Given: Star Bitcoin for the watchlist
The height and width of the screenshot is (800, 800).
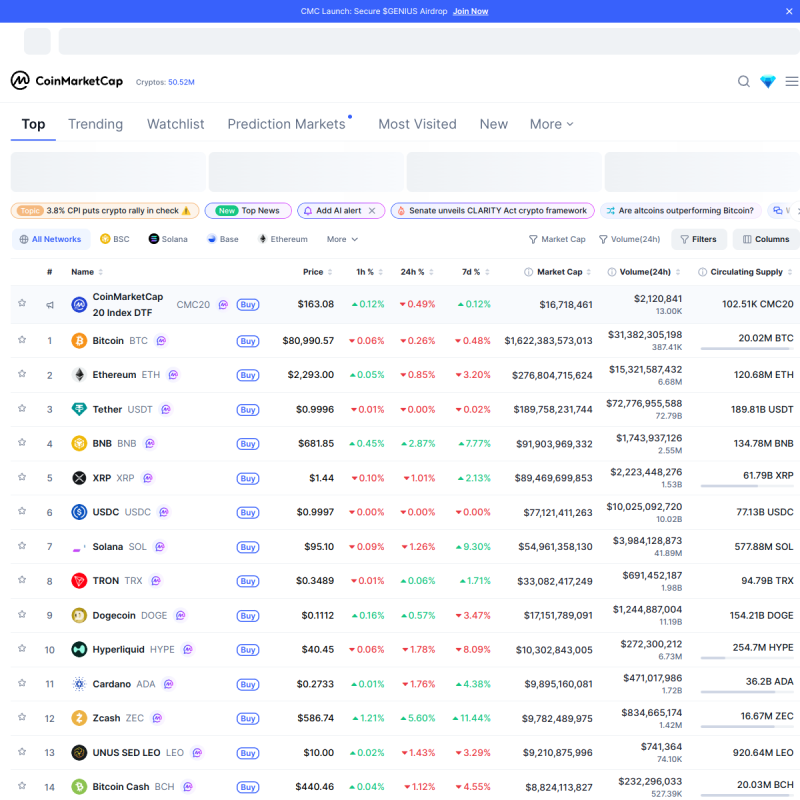Looking at the screenshot, I should (22, 339).
